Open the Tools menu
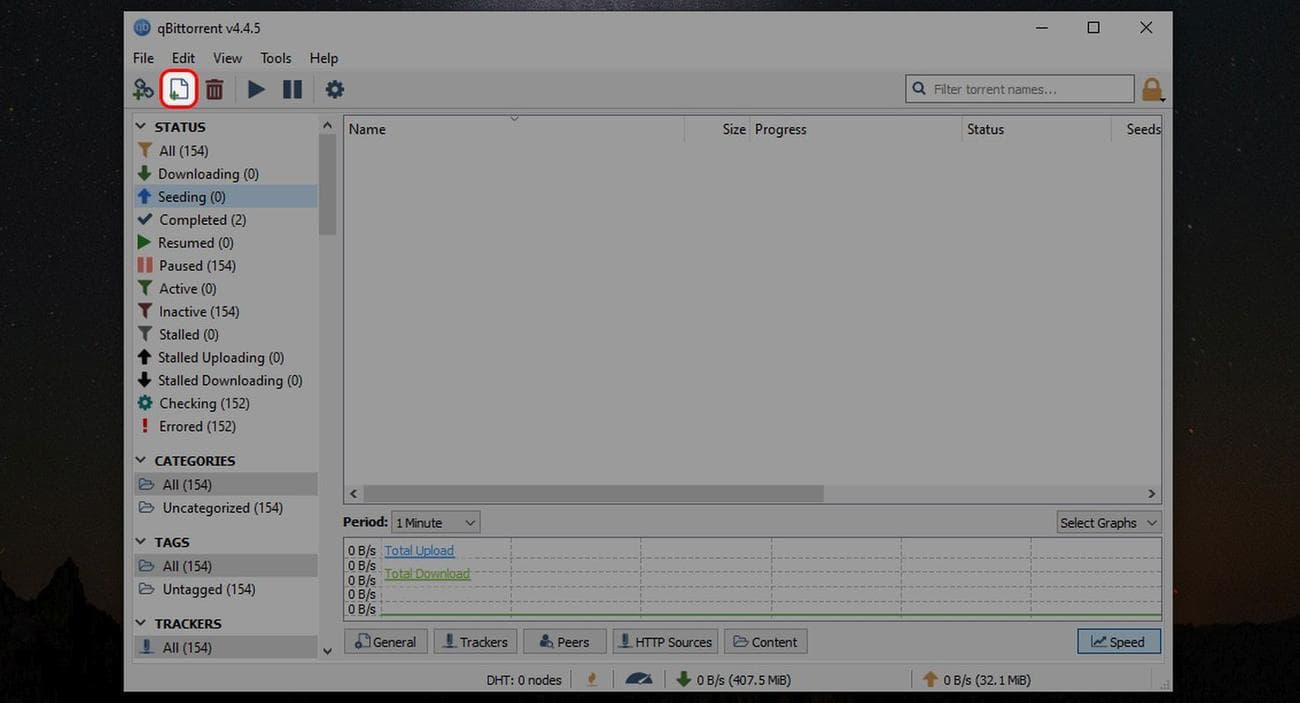The width and height of the screenshot is (1300, 703). click(275, 57)
